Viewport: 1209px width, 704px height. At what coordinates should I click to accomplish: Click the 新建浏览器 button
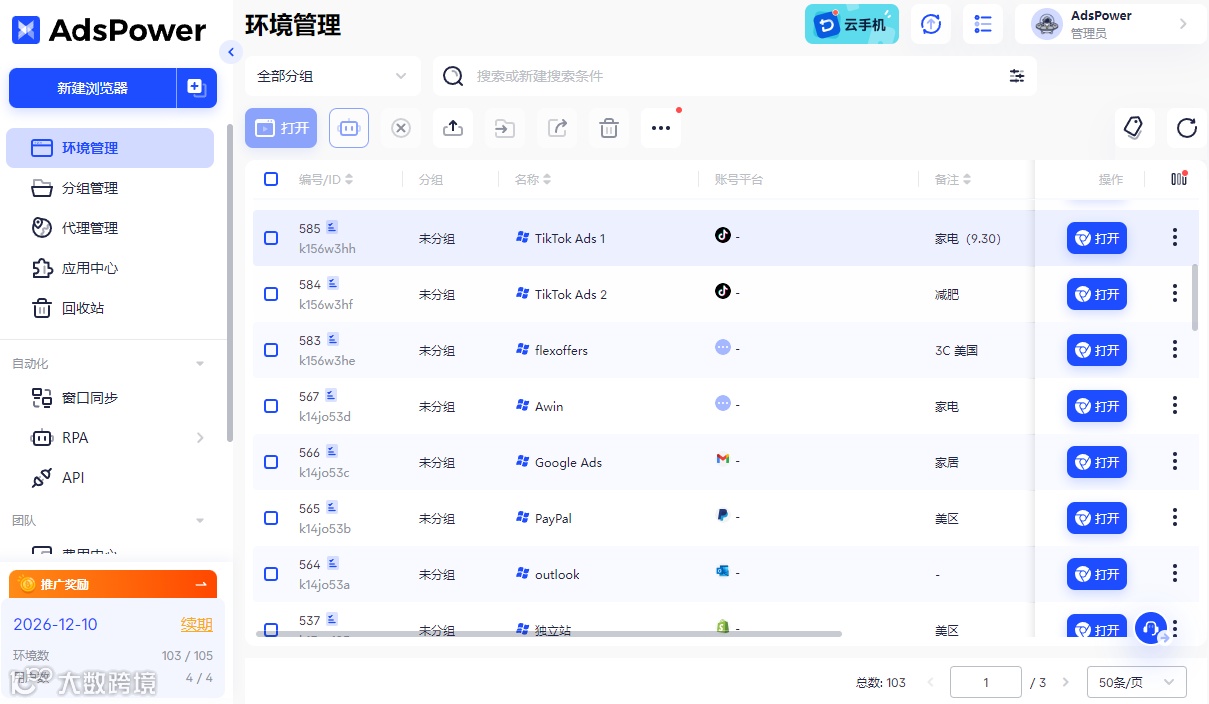pos(92,88)
